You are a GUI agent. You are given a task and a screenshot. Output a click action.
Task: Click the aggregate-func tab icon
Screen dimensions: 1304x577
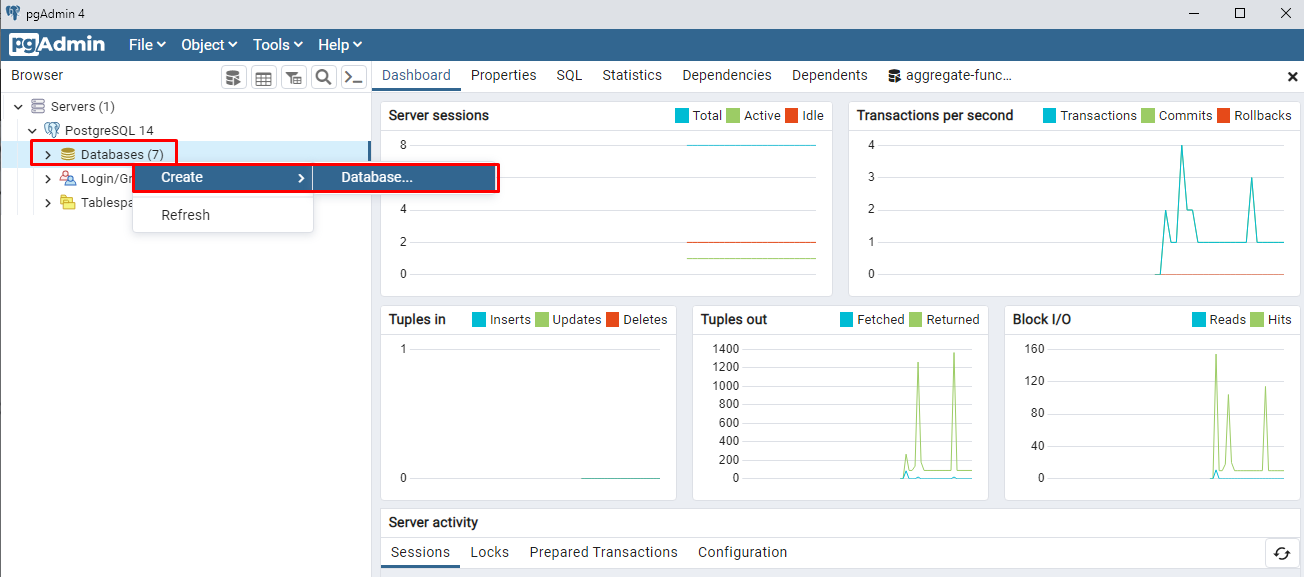pyautogui.click(x=894, y=75)
